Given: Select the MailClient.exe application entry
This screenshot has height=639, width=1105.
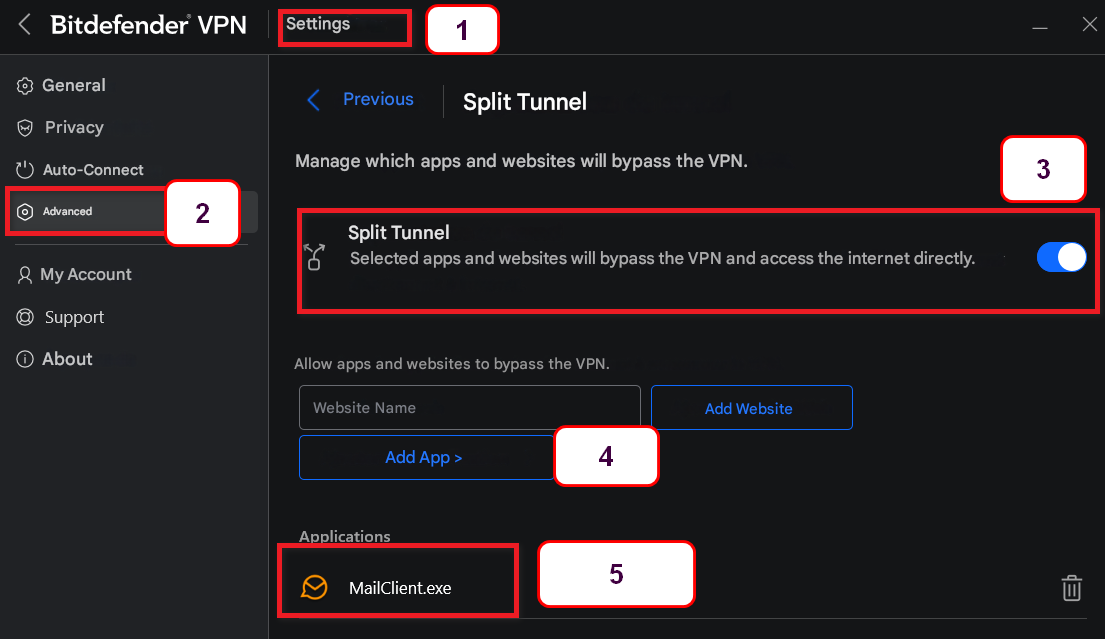Looking at the screenshot, I should click(400, 588).
